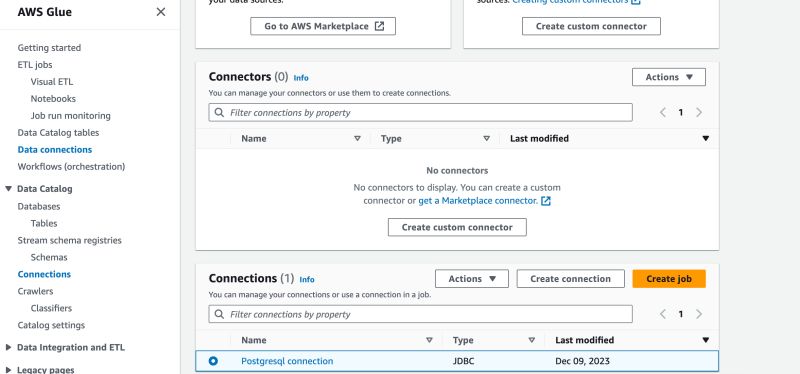Viewport: 800px width, 374px height.
Task: Click page number 1 in Connections pagination
Action: click(x=681, y=314)
